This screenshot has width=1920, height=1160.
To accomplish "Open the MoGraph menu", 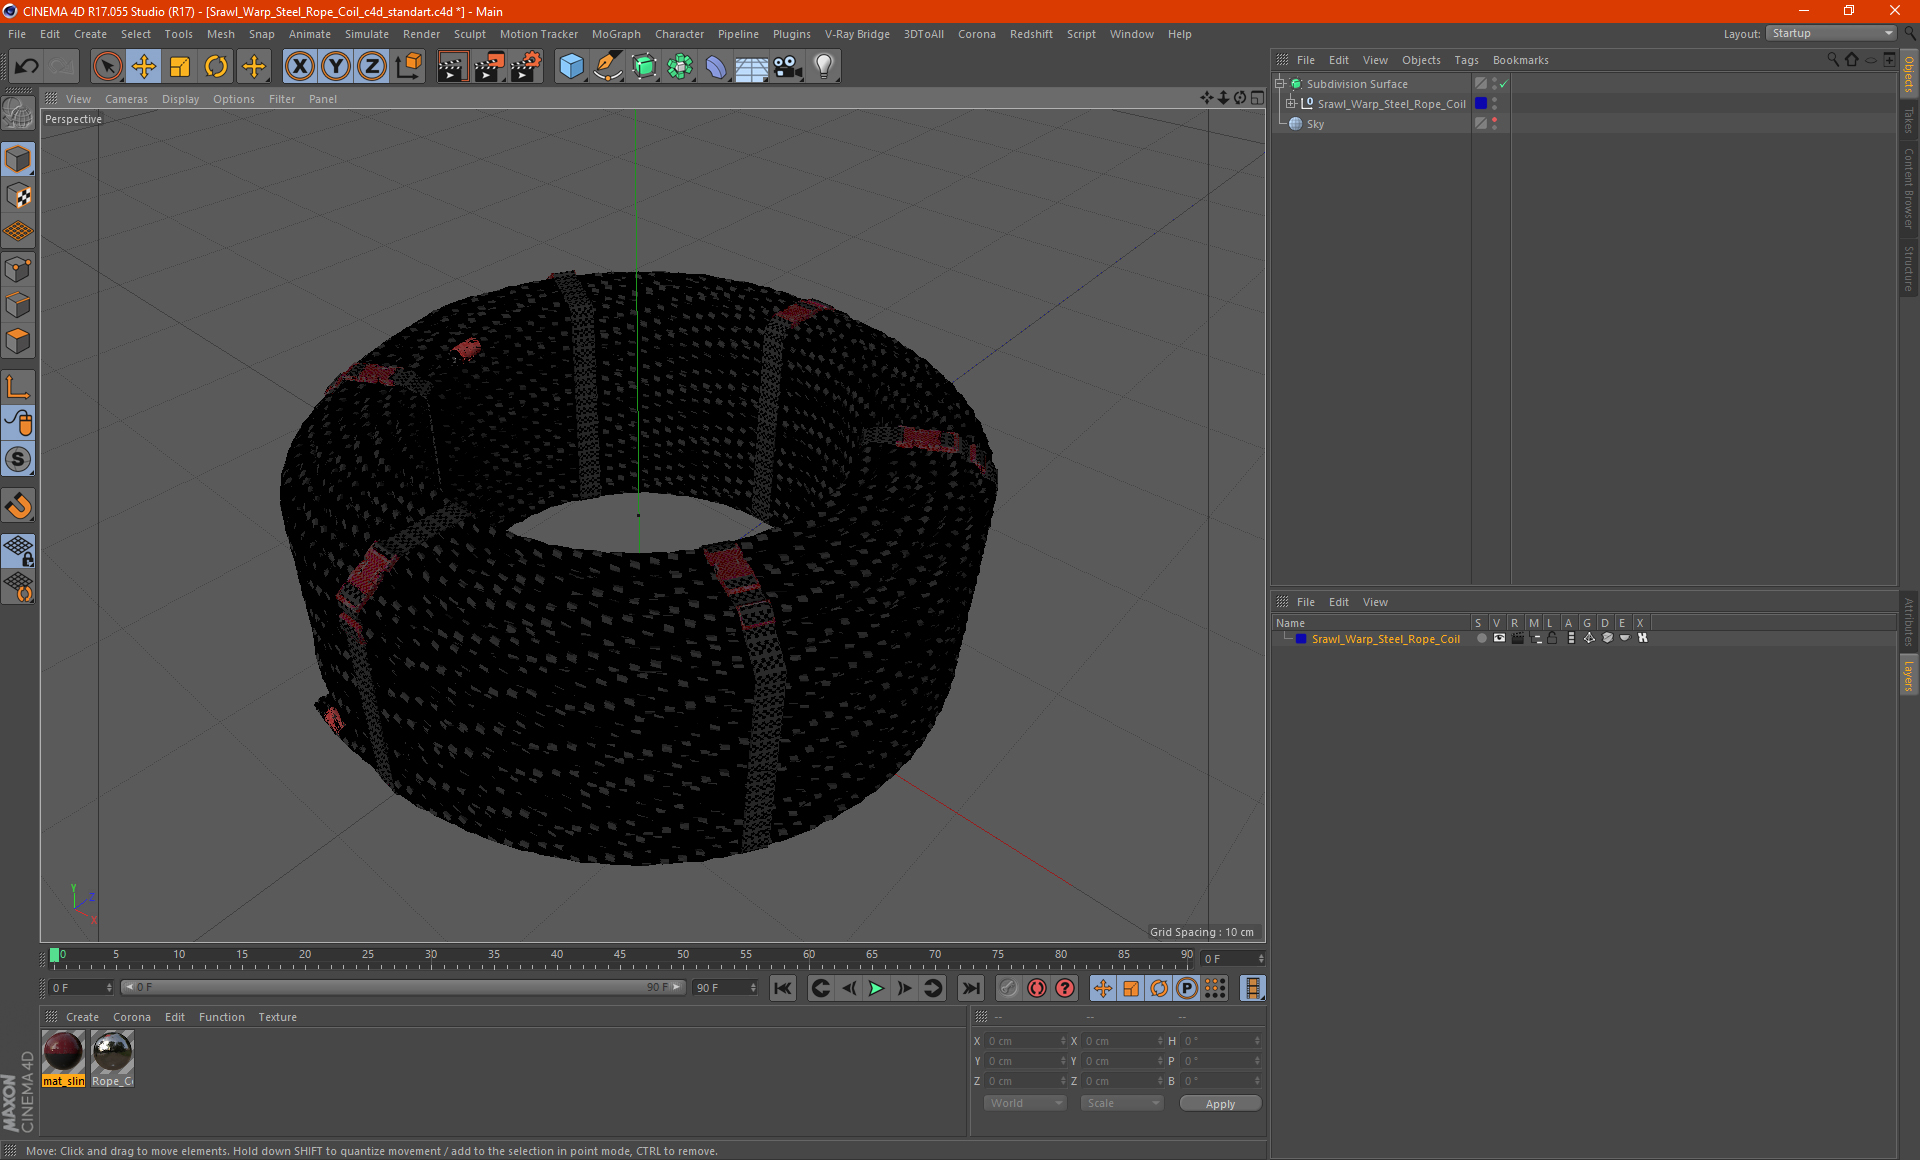I will [615, 34].
